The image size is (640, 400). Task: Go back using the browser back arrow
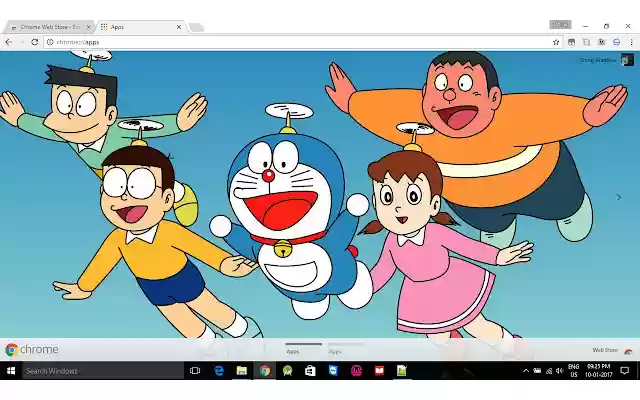(9, 42)
